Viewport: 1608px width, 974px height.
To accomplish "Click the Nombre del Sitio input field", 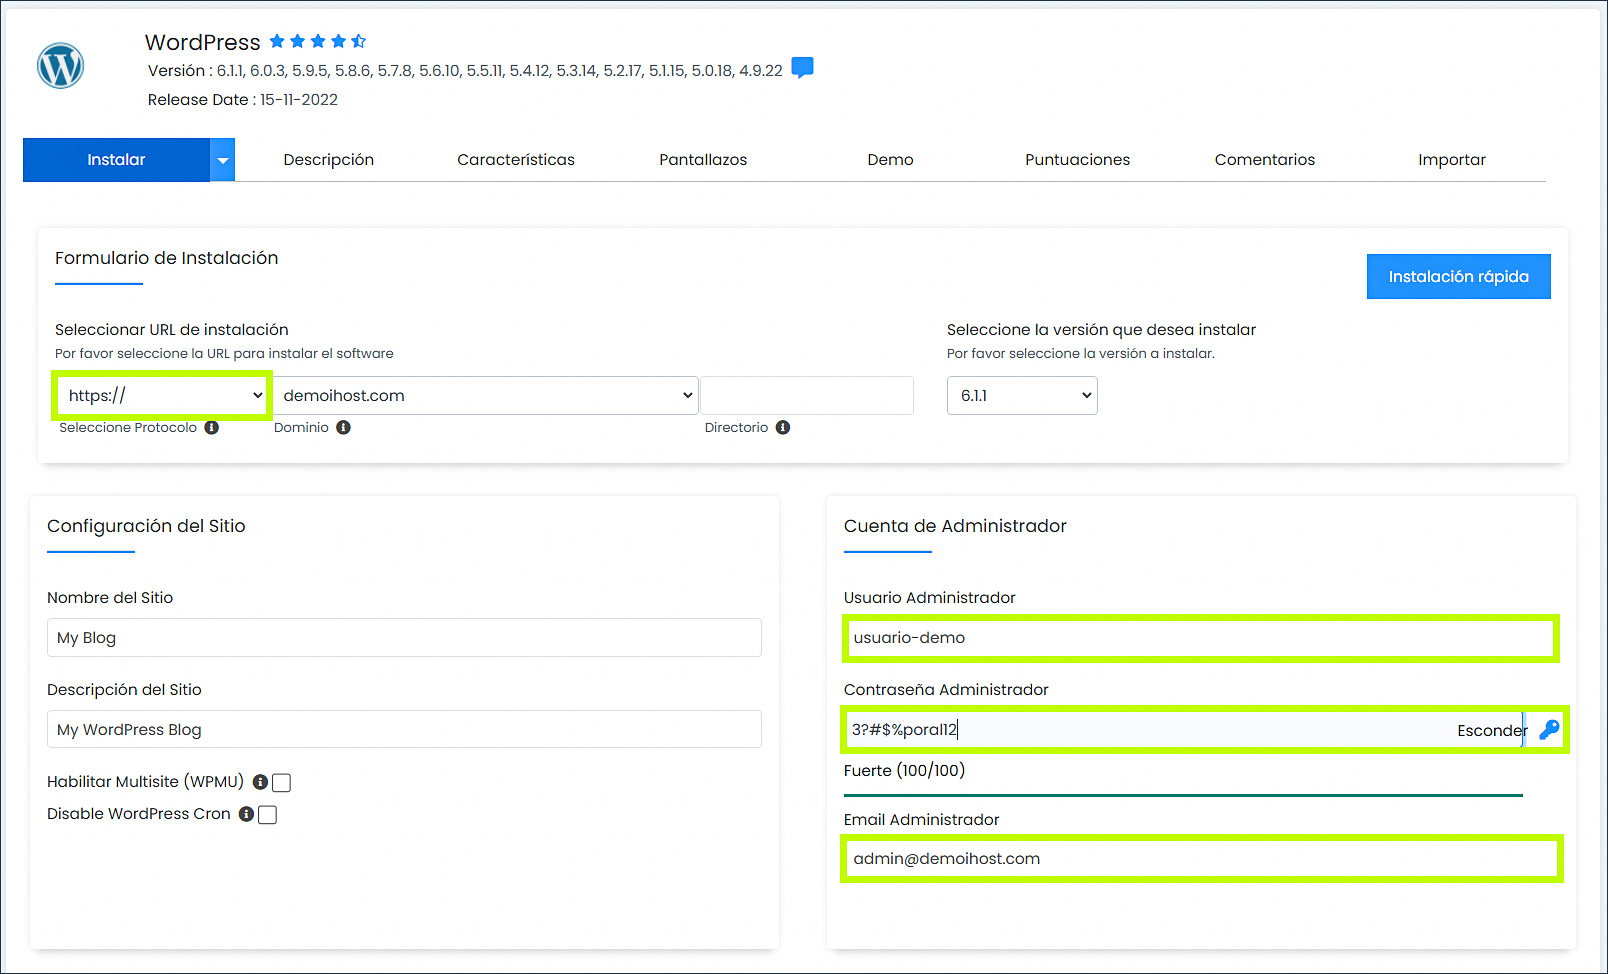I will (x=403, y=637).
